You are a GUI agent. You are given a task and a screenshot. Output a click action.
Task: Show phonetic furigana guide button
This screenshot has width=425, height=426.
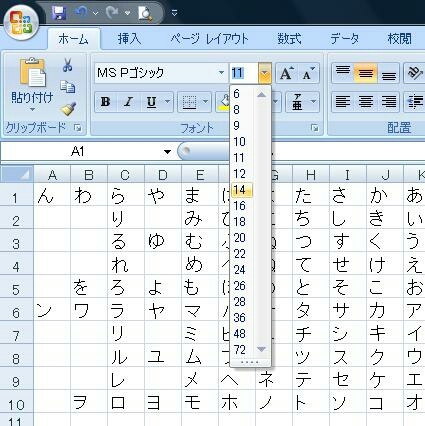(x=297, y=102)
